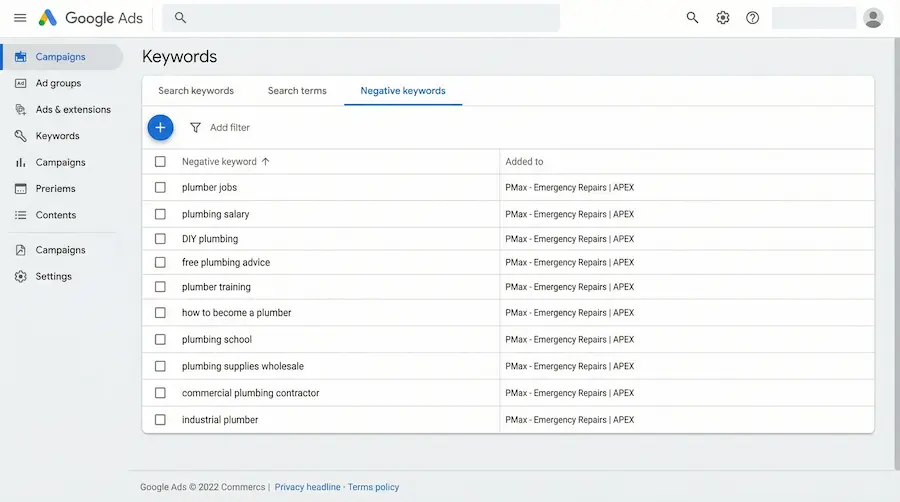Click the Settings gear icon in sidebar

point(21,277)
